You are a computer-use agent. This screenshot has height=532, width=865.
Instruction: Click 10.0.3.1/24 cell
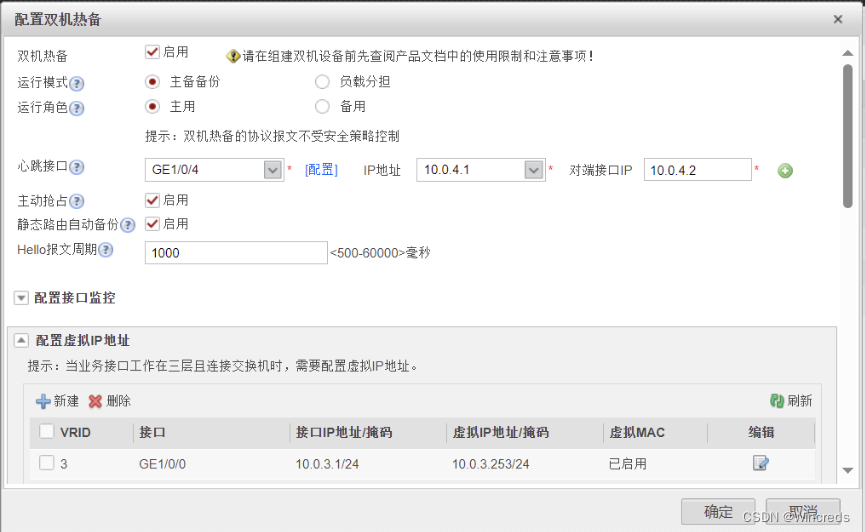click(327, 464)
